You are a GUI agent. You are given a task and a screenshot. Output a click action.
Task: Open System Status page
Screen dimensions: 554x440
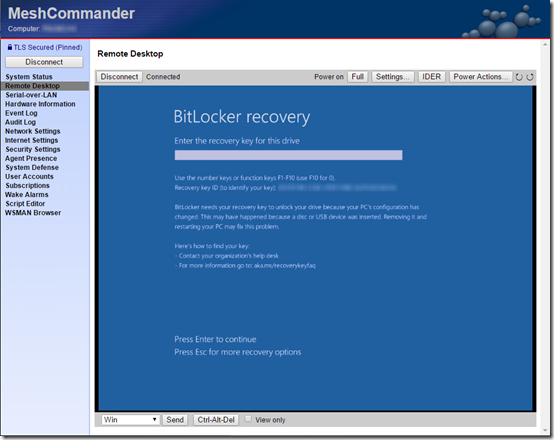29,77
